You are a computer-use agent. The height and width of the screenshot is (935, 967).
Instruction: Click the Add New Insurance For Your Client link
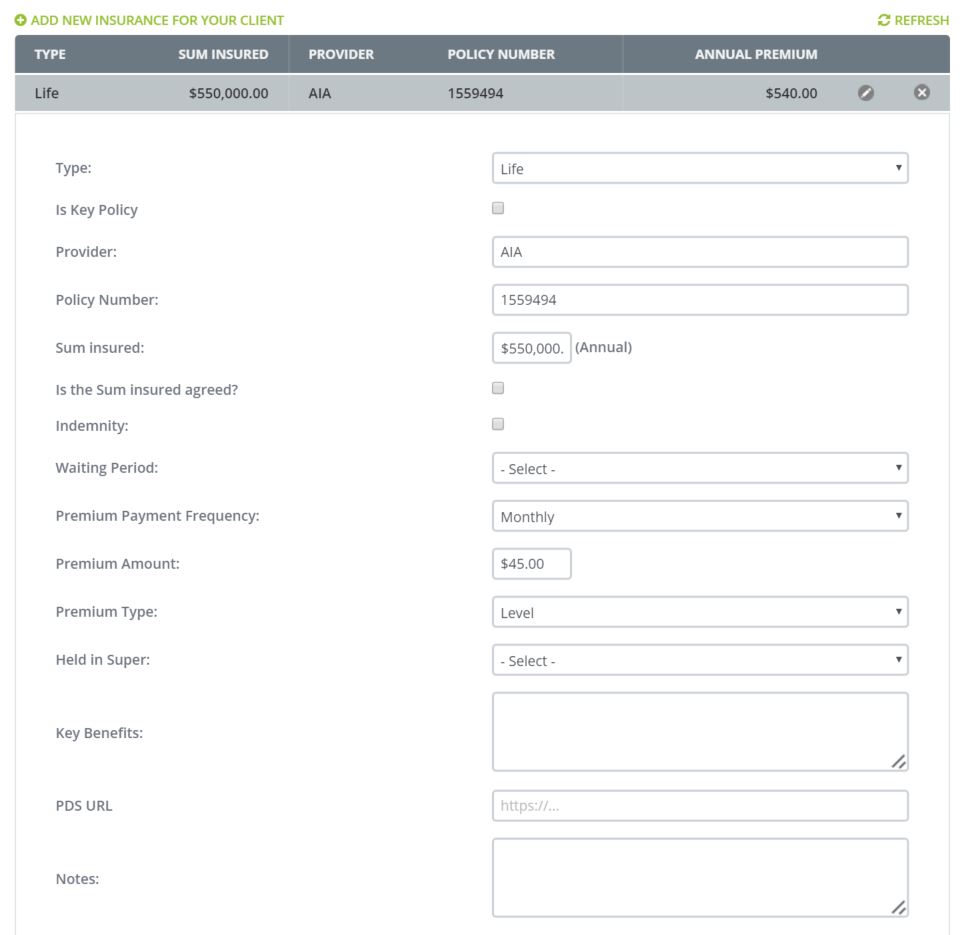pos(157,20)
